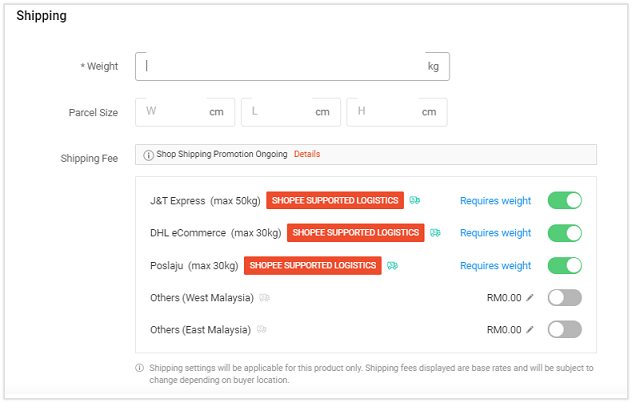Click info icon beside Shop Shipping Promotion

tap(148, 155)
